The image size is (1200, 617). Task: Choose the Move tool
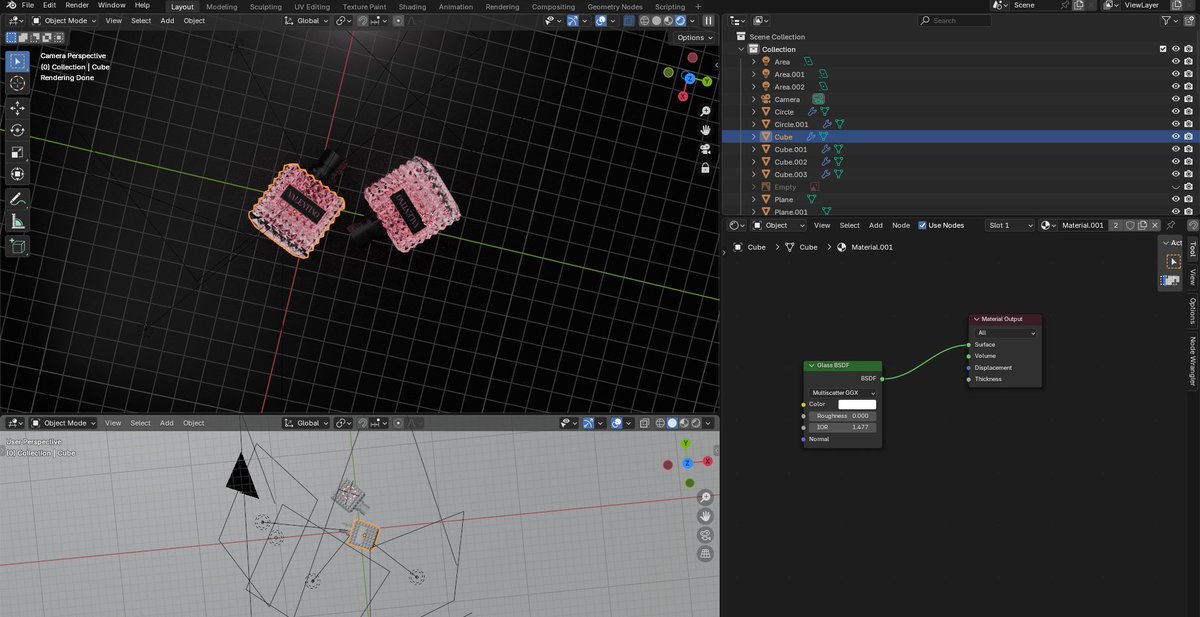(x=17, y=108)
